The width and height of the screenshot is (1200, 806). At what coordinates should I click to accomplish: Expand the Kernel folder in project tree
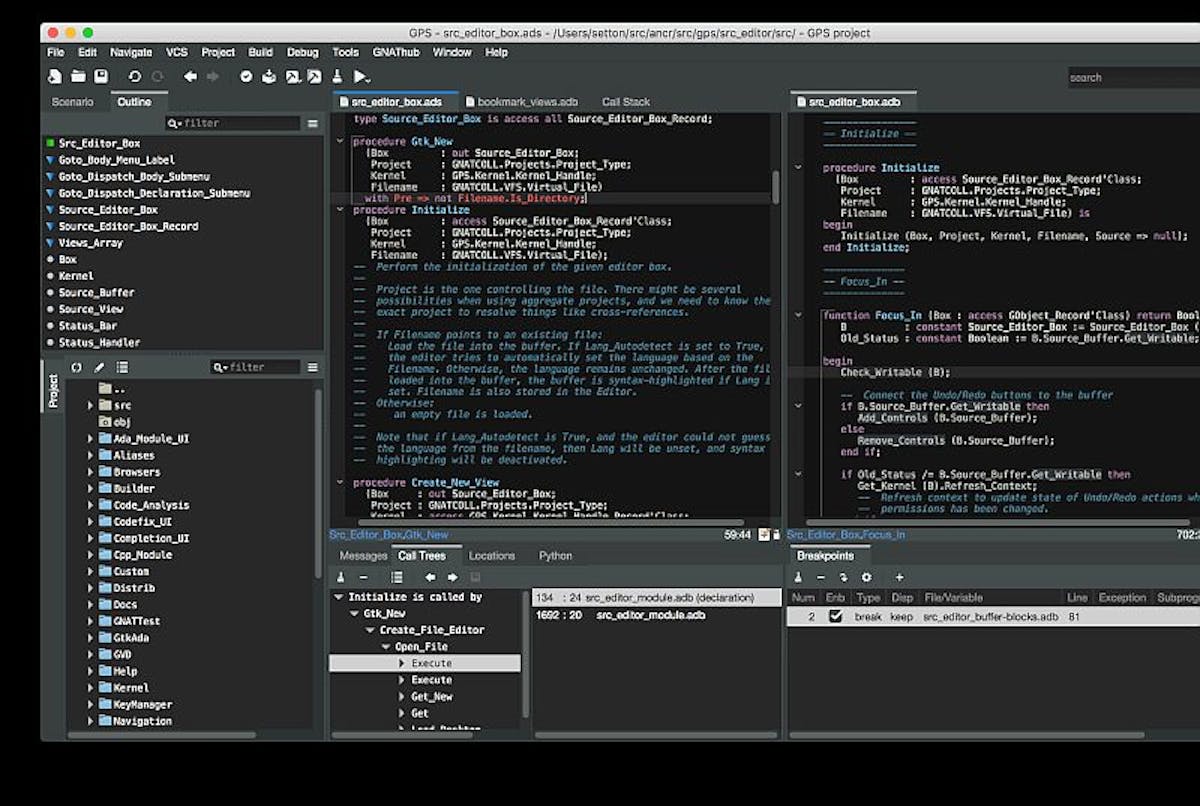[90, 688]
